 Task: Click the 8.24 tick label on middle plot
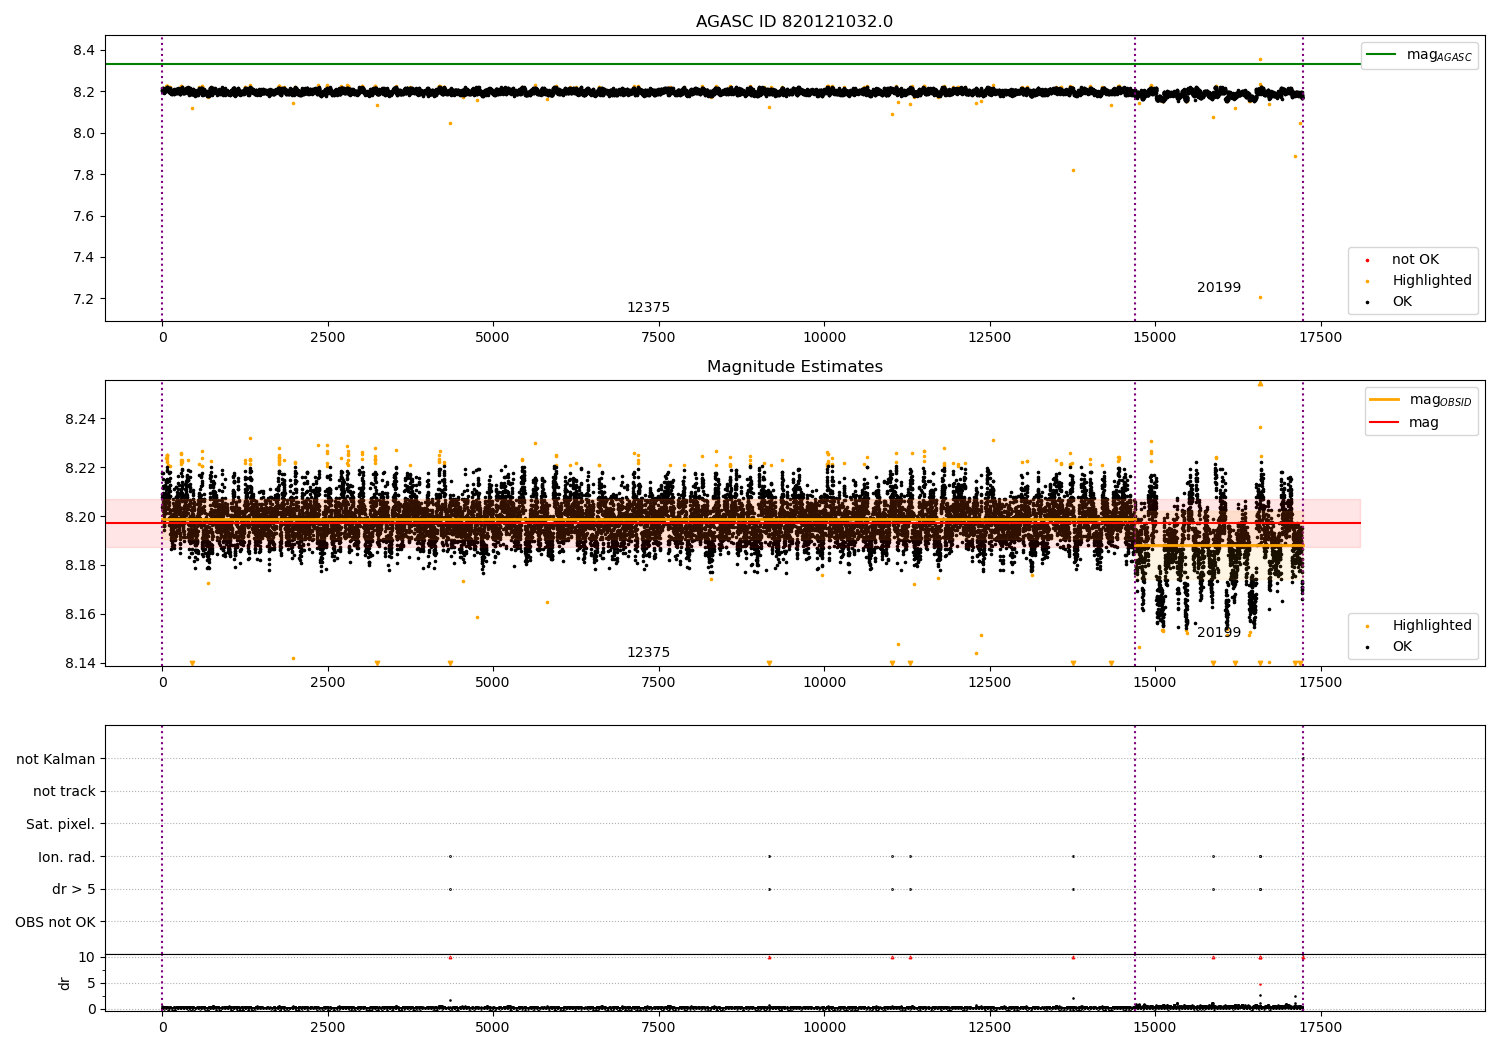tap(80, 419)
